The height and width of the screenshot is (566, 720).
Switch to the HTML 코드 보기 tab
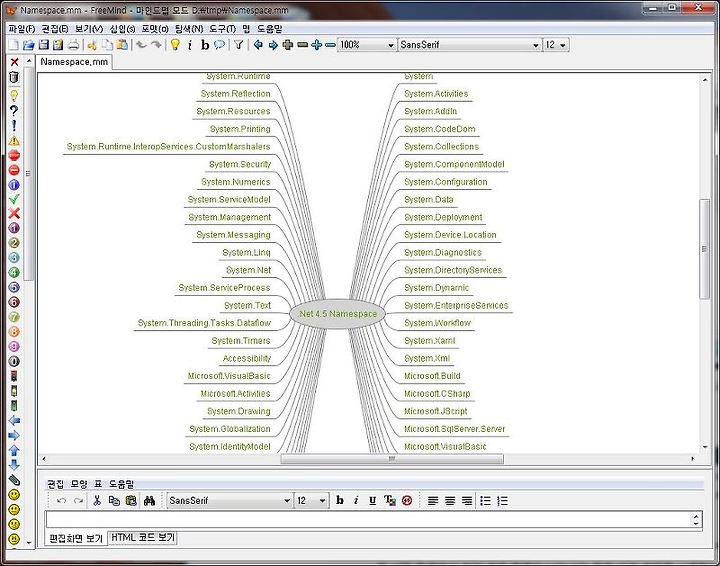click(143, 537)
